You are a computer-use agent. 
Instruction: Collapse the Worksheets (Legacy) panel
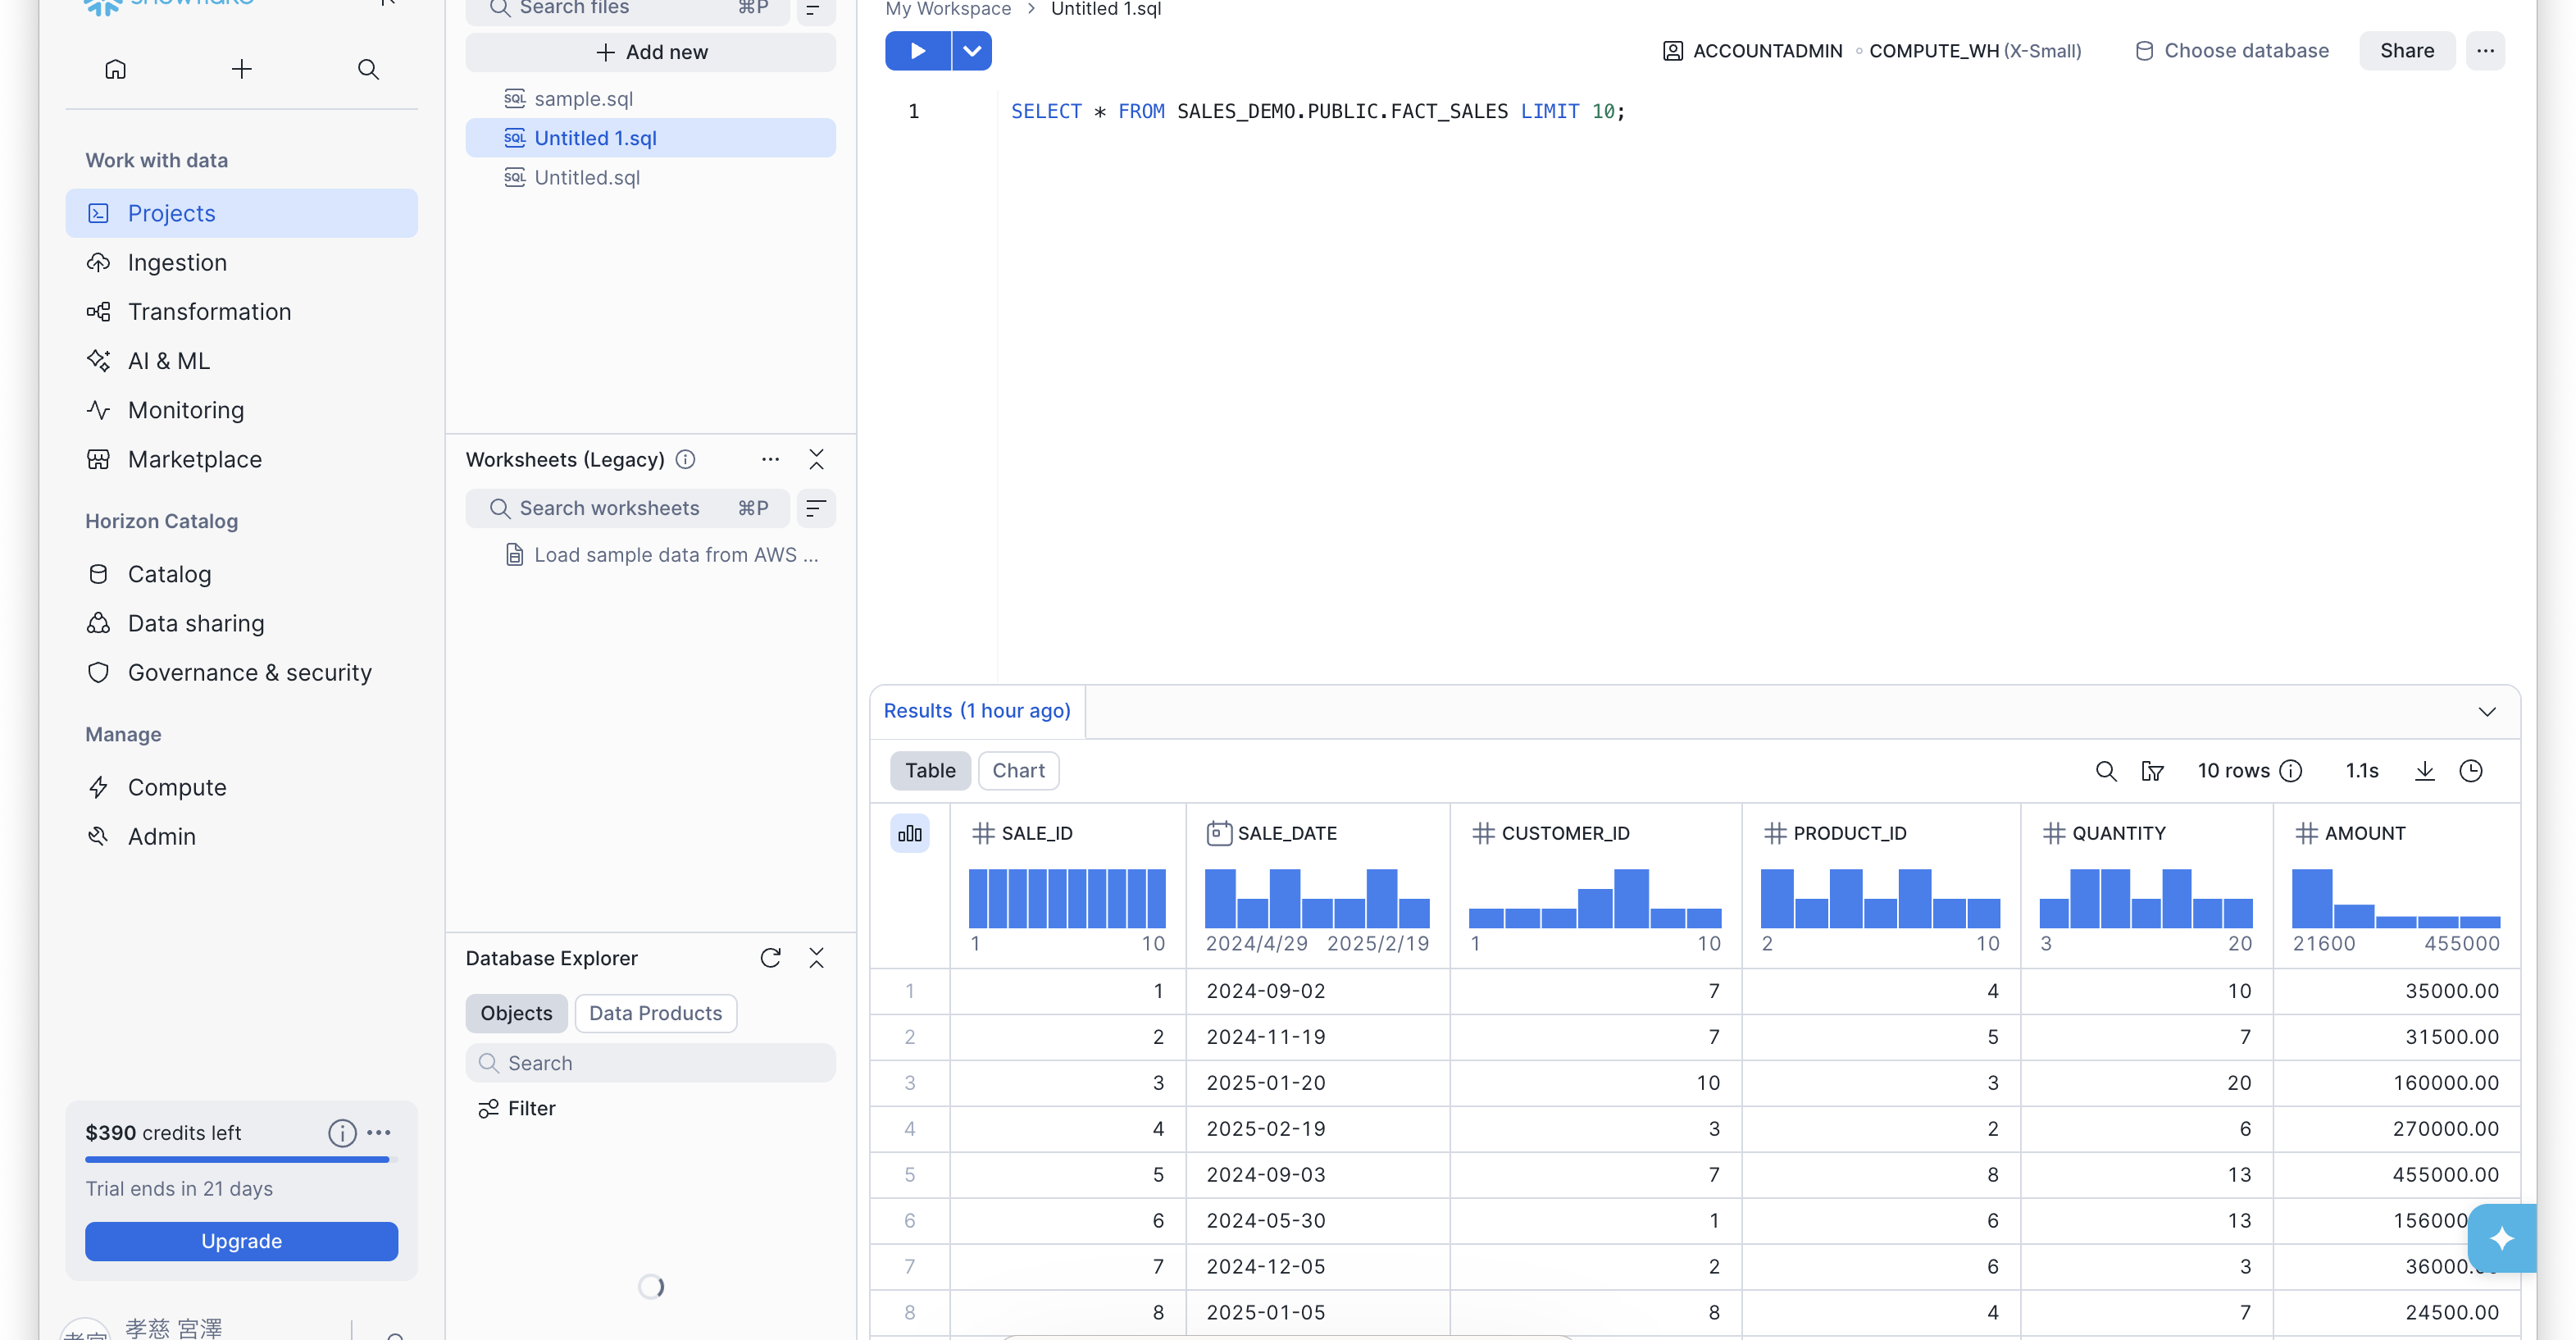point(816,459)
